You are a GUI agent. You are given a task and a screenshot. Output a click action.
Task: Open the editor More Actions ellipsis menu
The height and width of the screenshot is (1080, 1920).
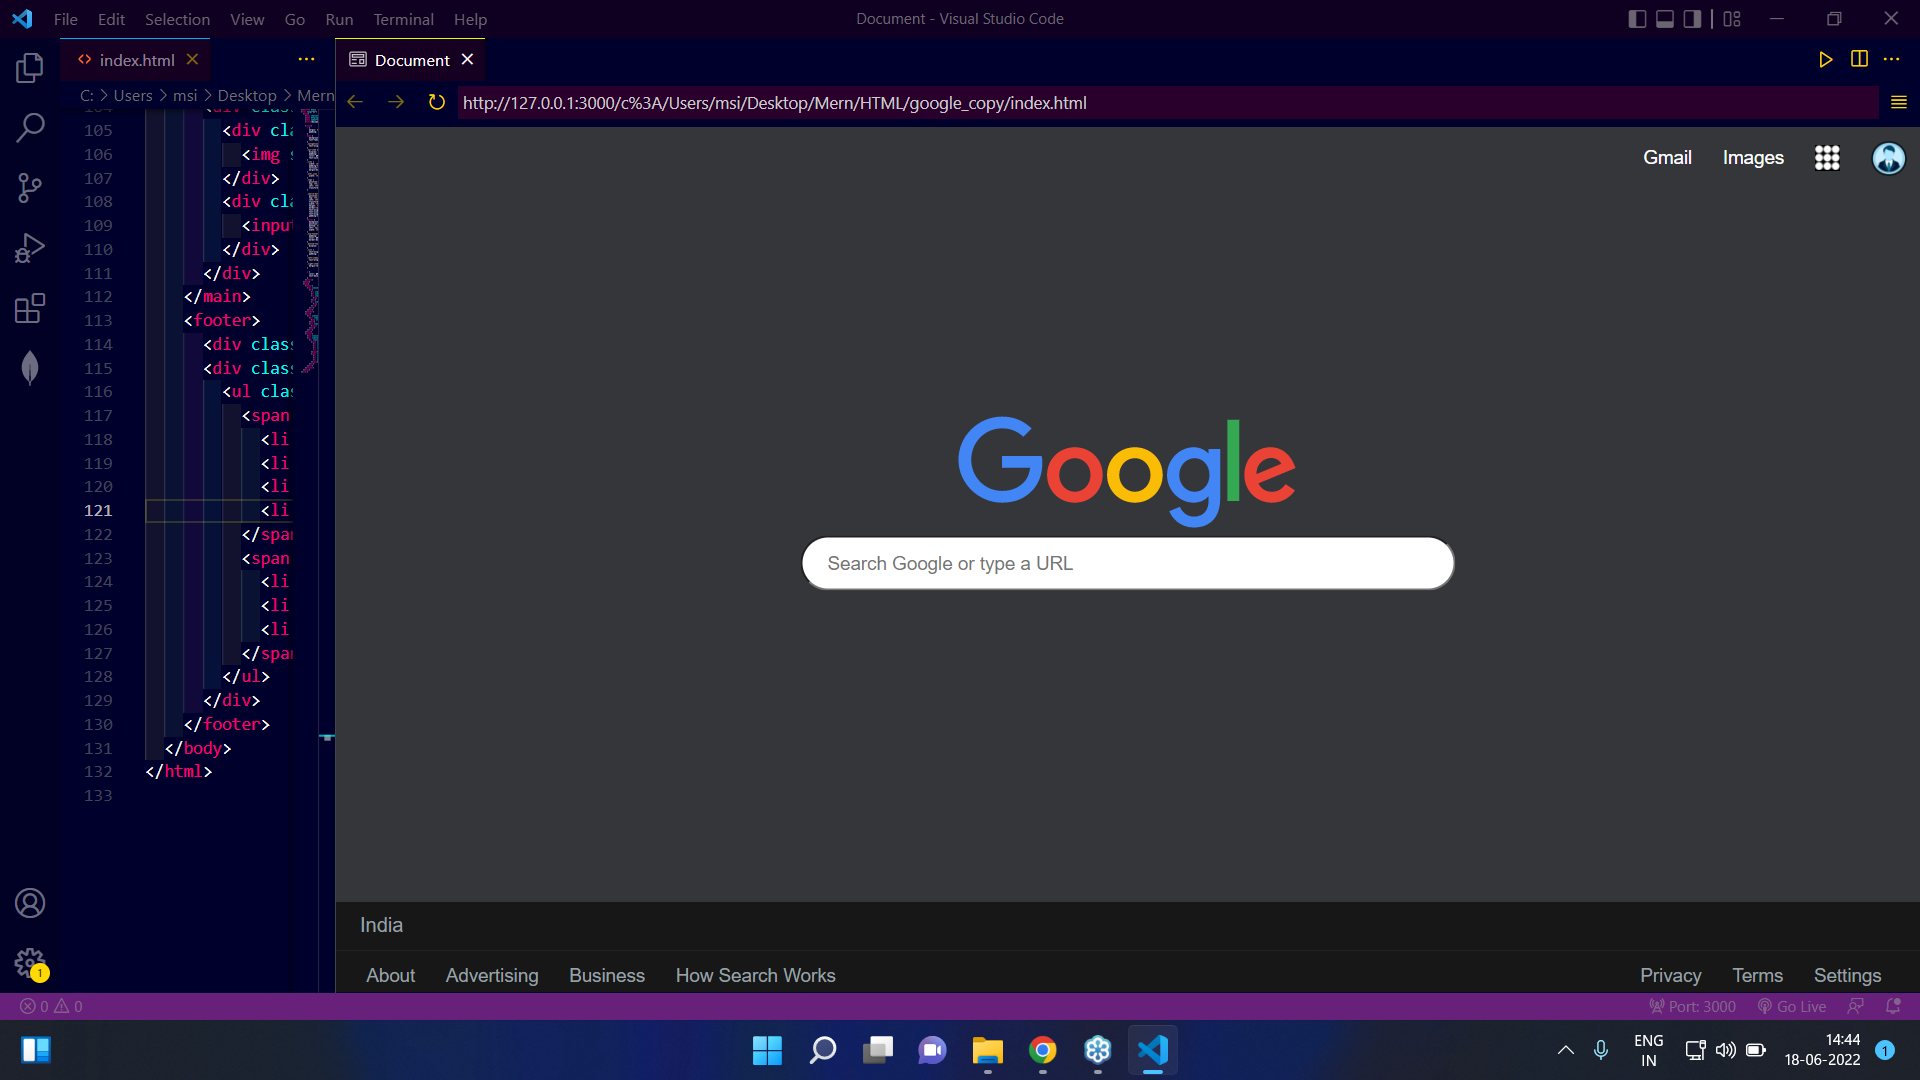coord(1893,59)
